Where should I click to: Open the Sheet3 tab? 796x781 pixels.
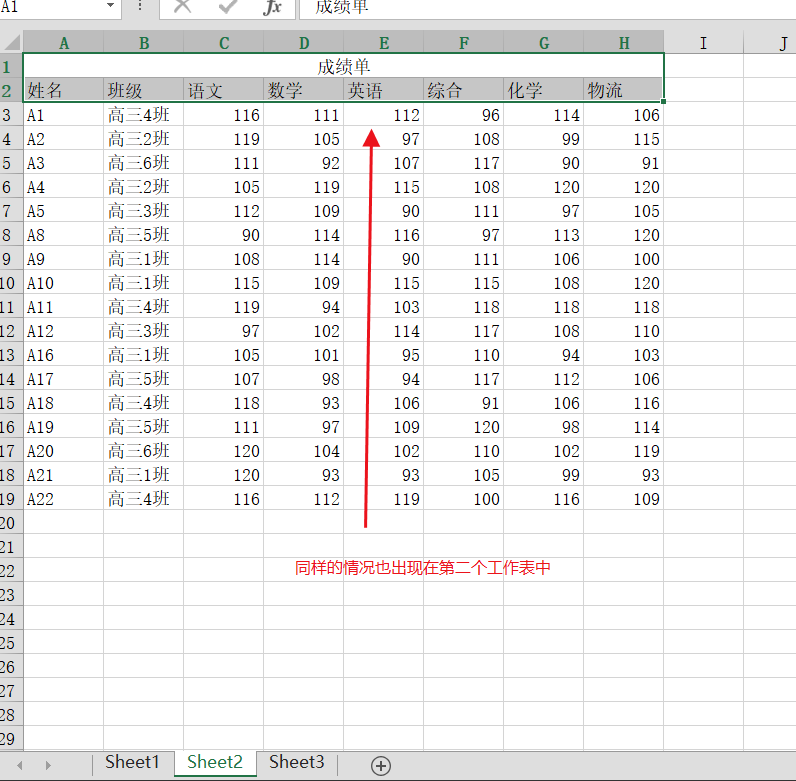pos(296,762)
